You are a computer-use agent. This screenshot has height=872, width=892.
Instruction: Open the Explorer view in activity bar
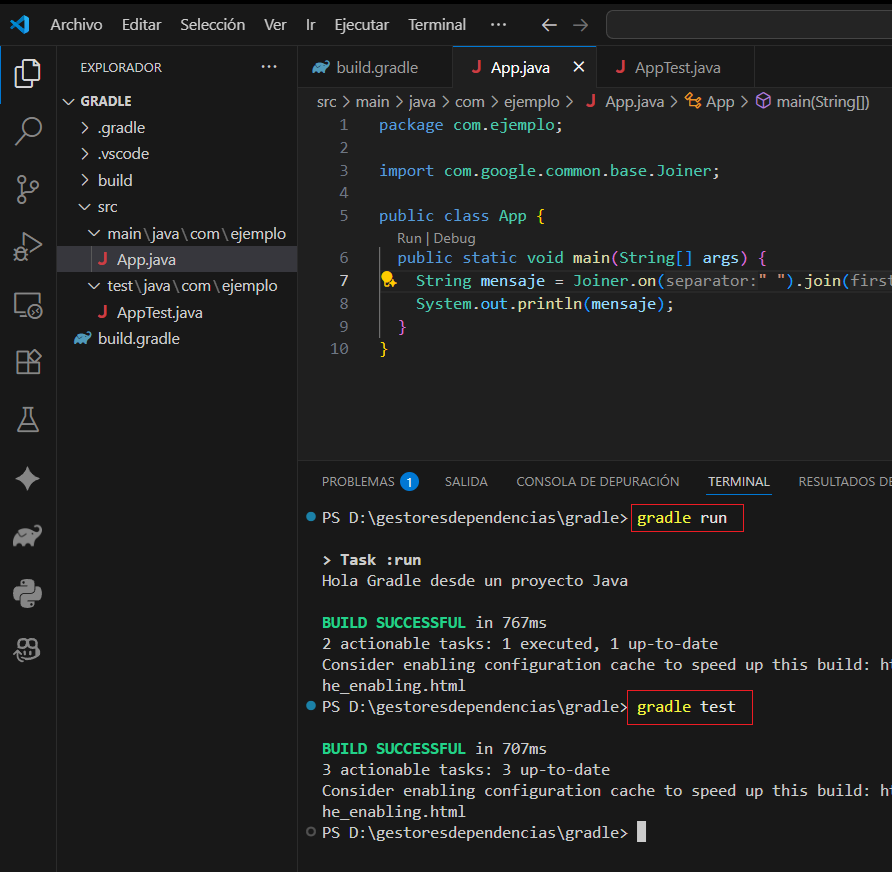(28, 72)
